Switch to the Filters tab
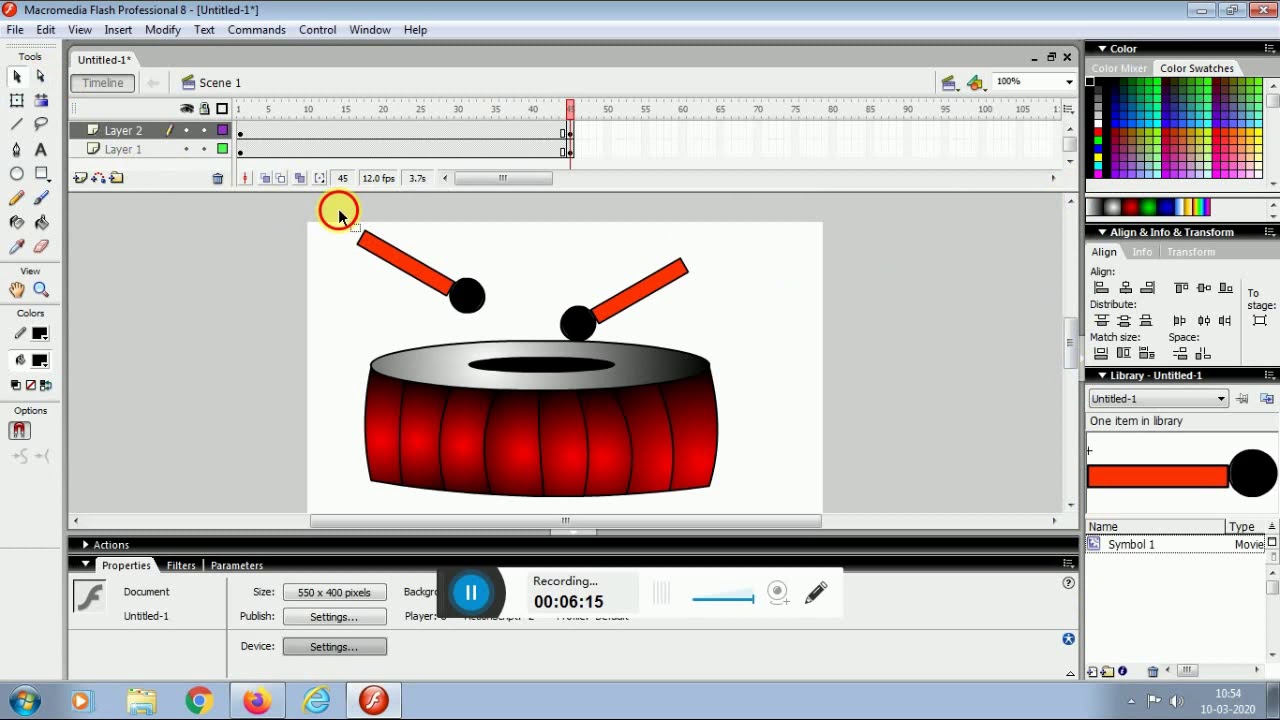This screenshot has height=720, width=1280. [181, 565]
